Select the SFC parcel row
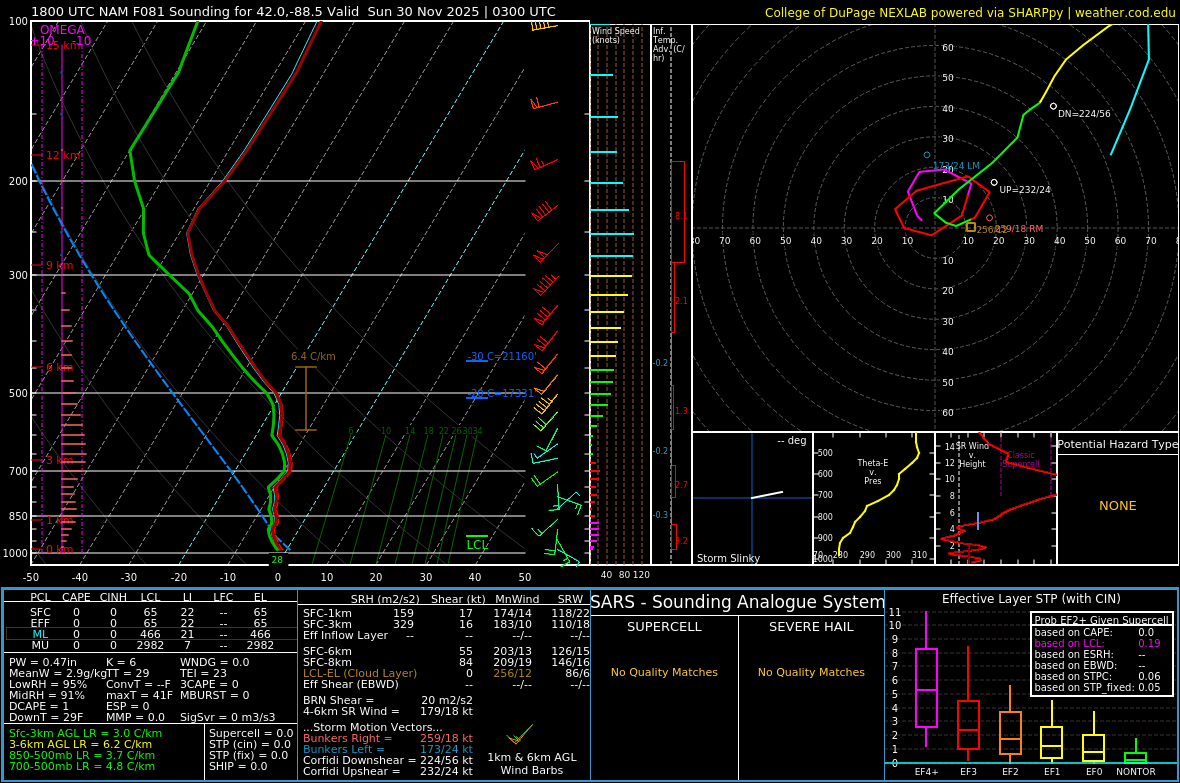1180x783 pixels. [151, 613]
